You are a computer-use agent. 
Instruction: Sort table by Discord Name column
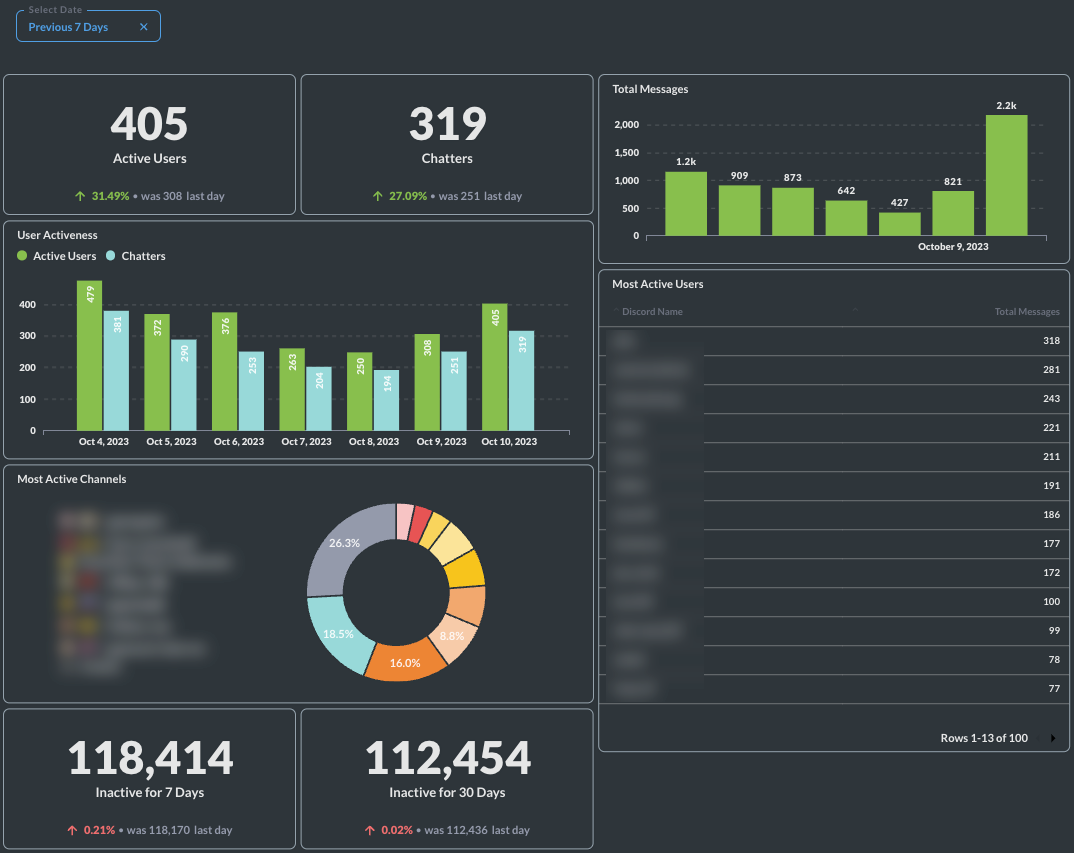point(652,312)
